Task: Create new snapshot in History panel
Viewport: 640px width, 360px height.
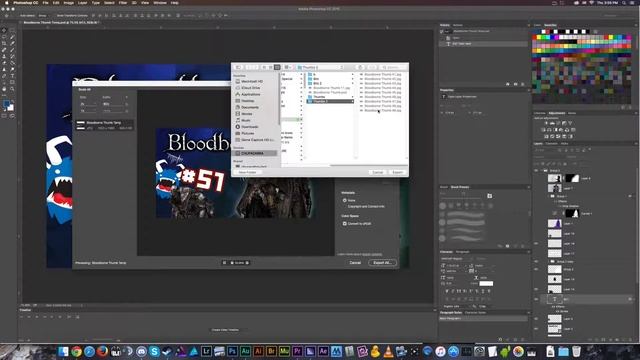Action: point(515,84)
